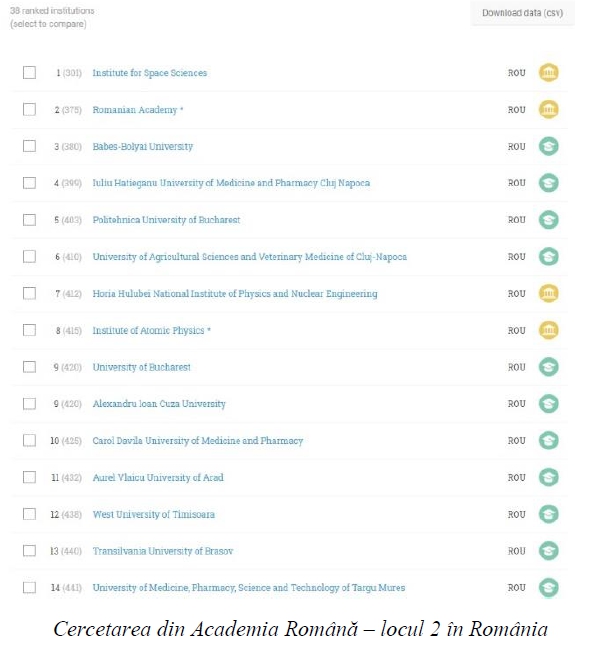Open Carol Davila University of Medicine and Pharmacy
This screenshot has width=589, height=645.
[x=197, y=441]
